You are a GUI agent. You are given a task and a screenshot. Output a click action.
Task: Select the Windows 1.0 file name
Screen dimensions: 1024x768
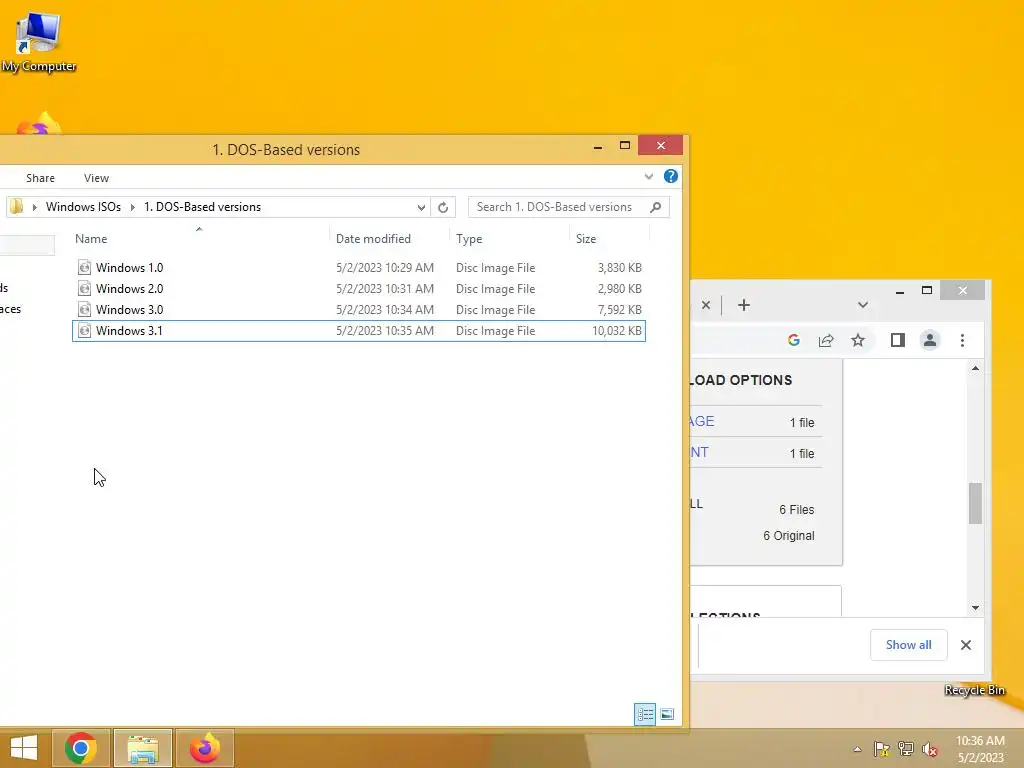click(x=129, y=268)
